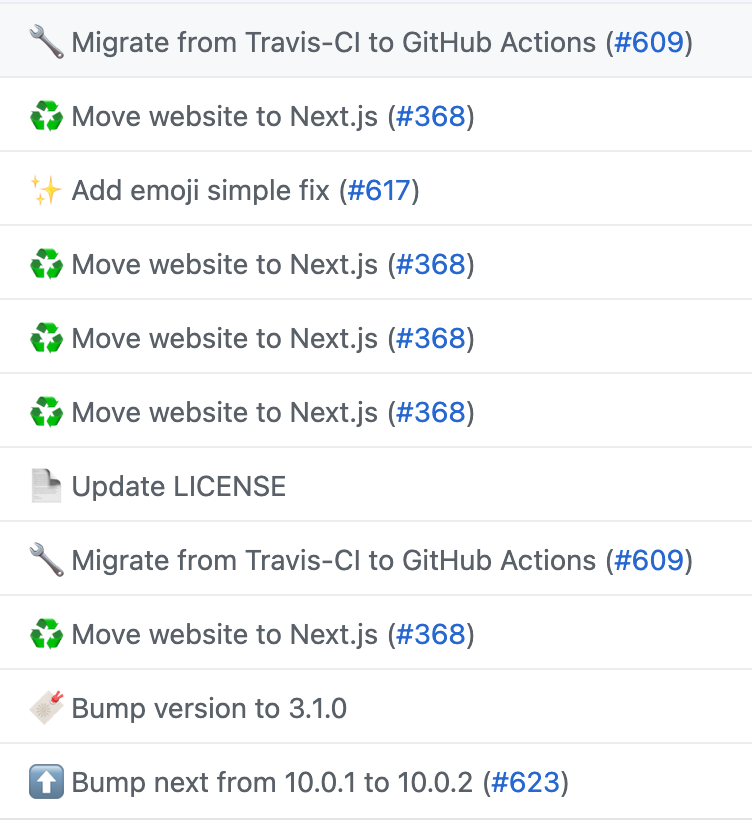This screenshot has width=752, height=822.
Task: Click the recycle emoji directly above Add emoji row
Action: [x=47, y=116]
